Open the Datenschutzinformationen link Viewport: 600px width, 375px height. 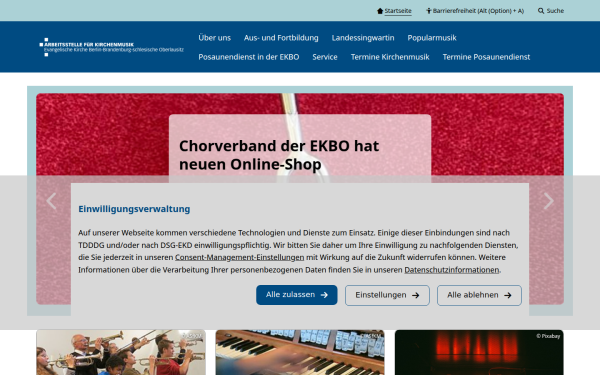(x=452, y=270)
